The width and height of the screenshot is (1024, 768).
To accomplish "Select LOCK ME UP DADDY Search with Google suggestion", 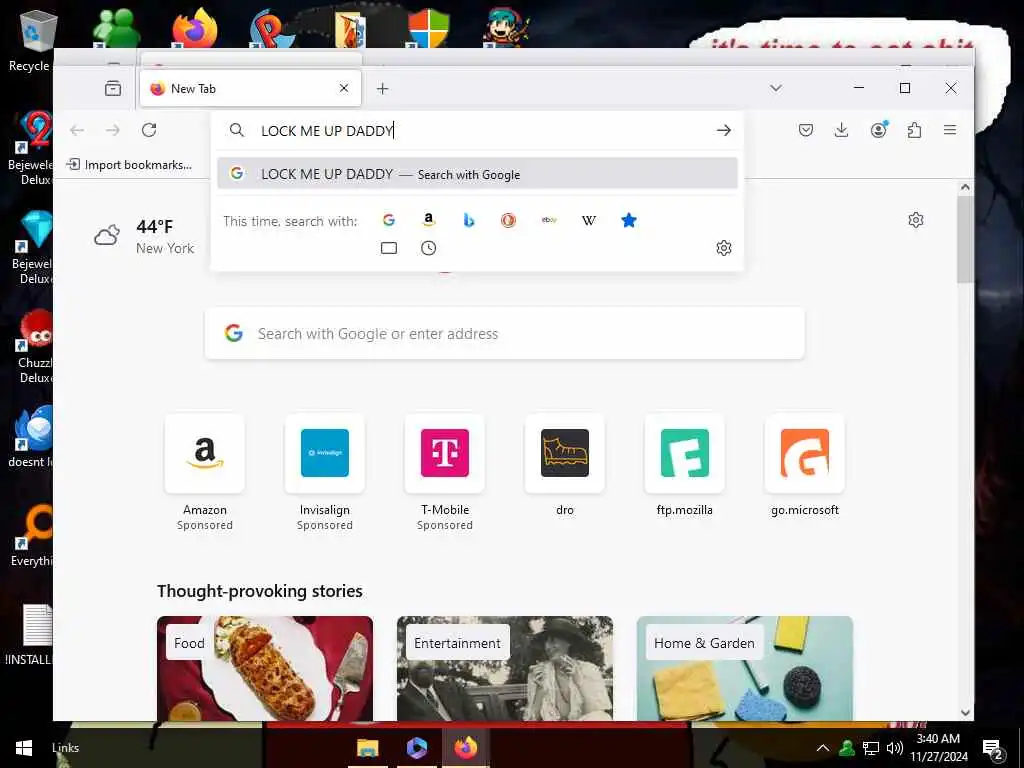I will [x=477, y=174].
